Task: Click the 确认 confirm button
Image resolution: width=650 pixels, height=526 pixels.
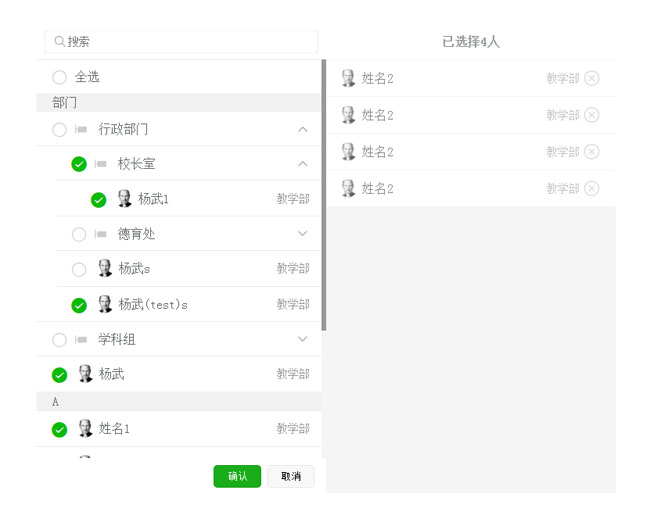Action: click(x=237, y=476)
